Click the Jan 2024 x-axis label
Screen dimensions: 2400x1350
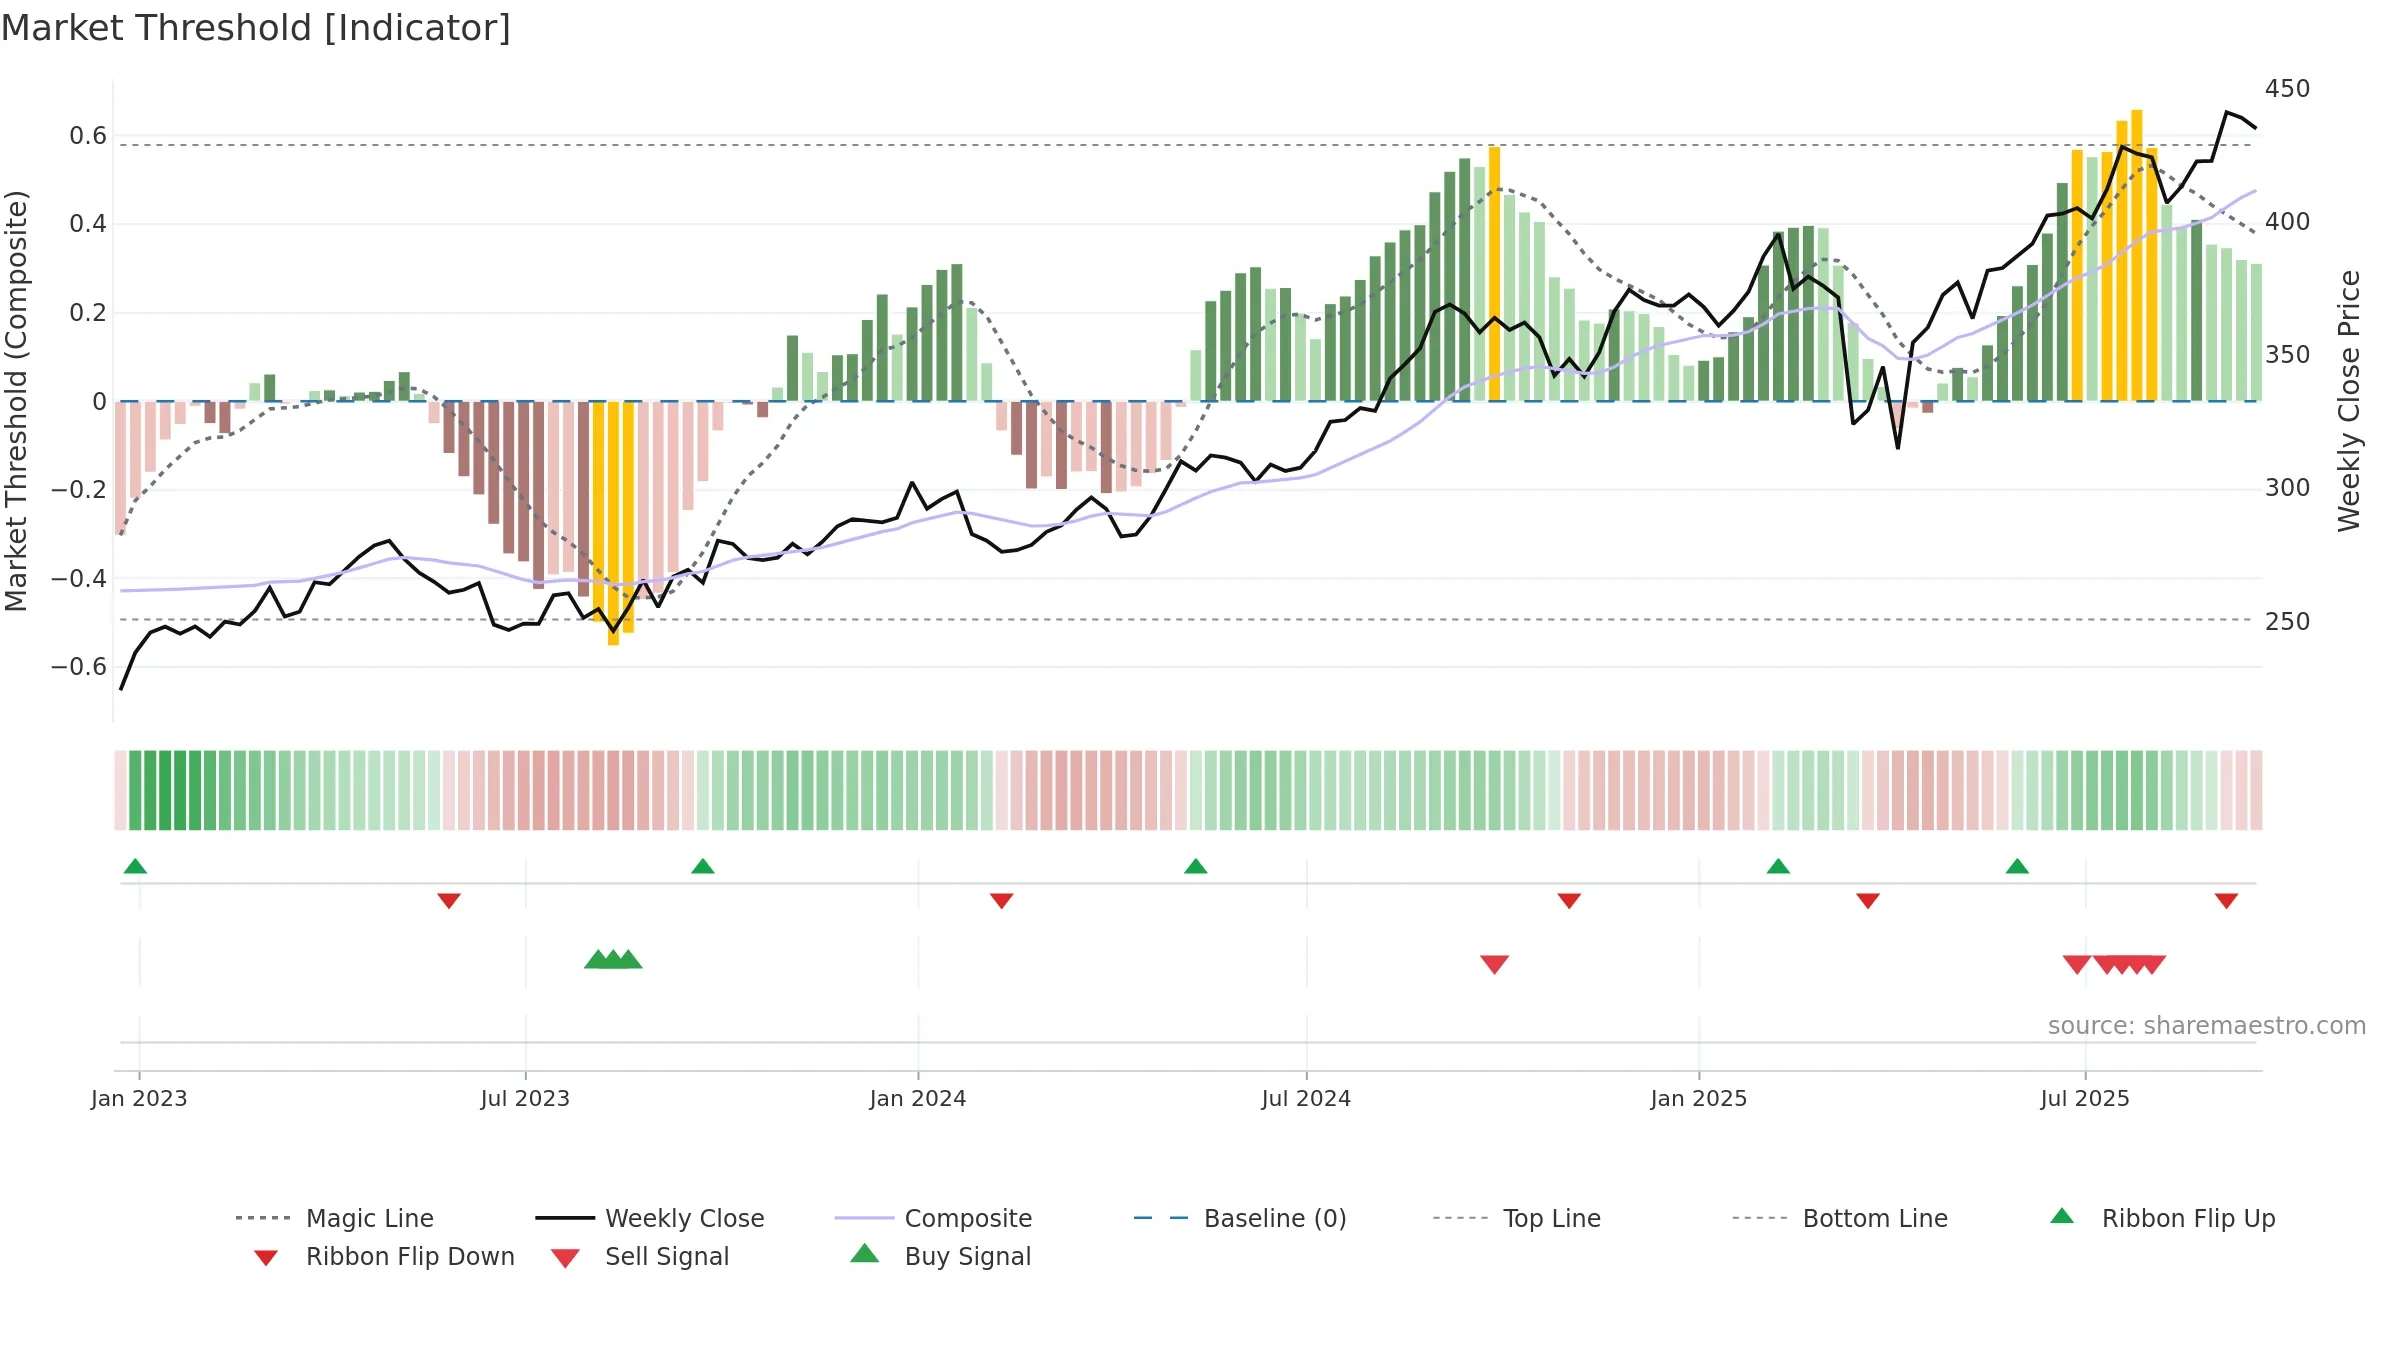click(918, 1098)
